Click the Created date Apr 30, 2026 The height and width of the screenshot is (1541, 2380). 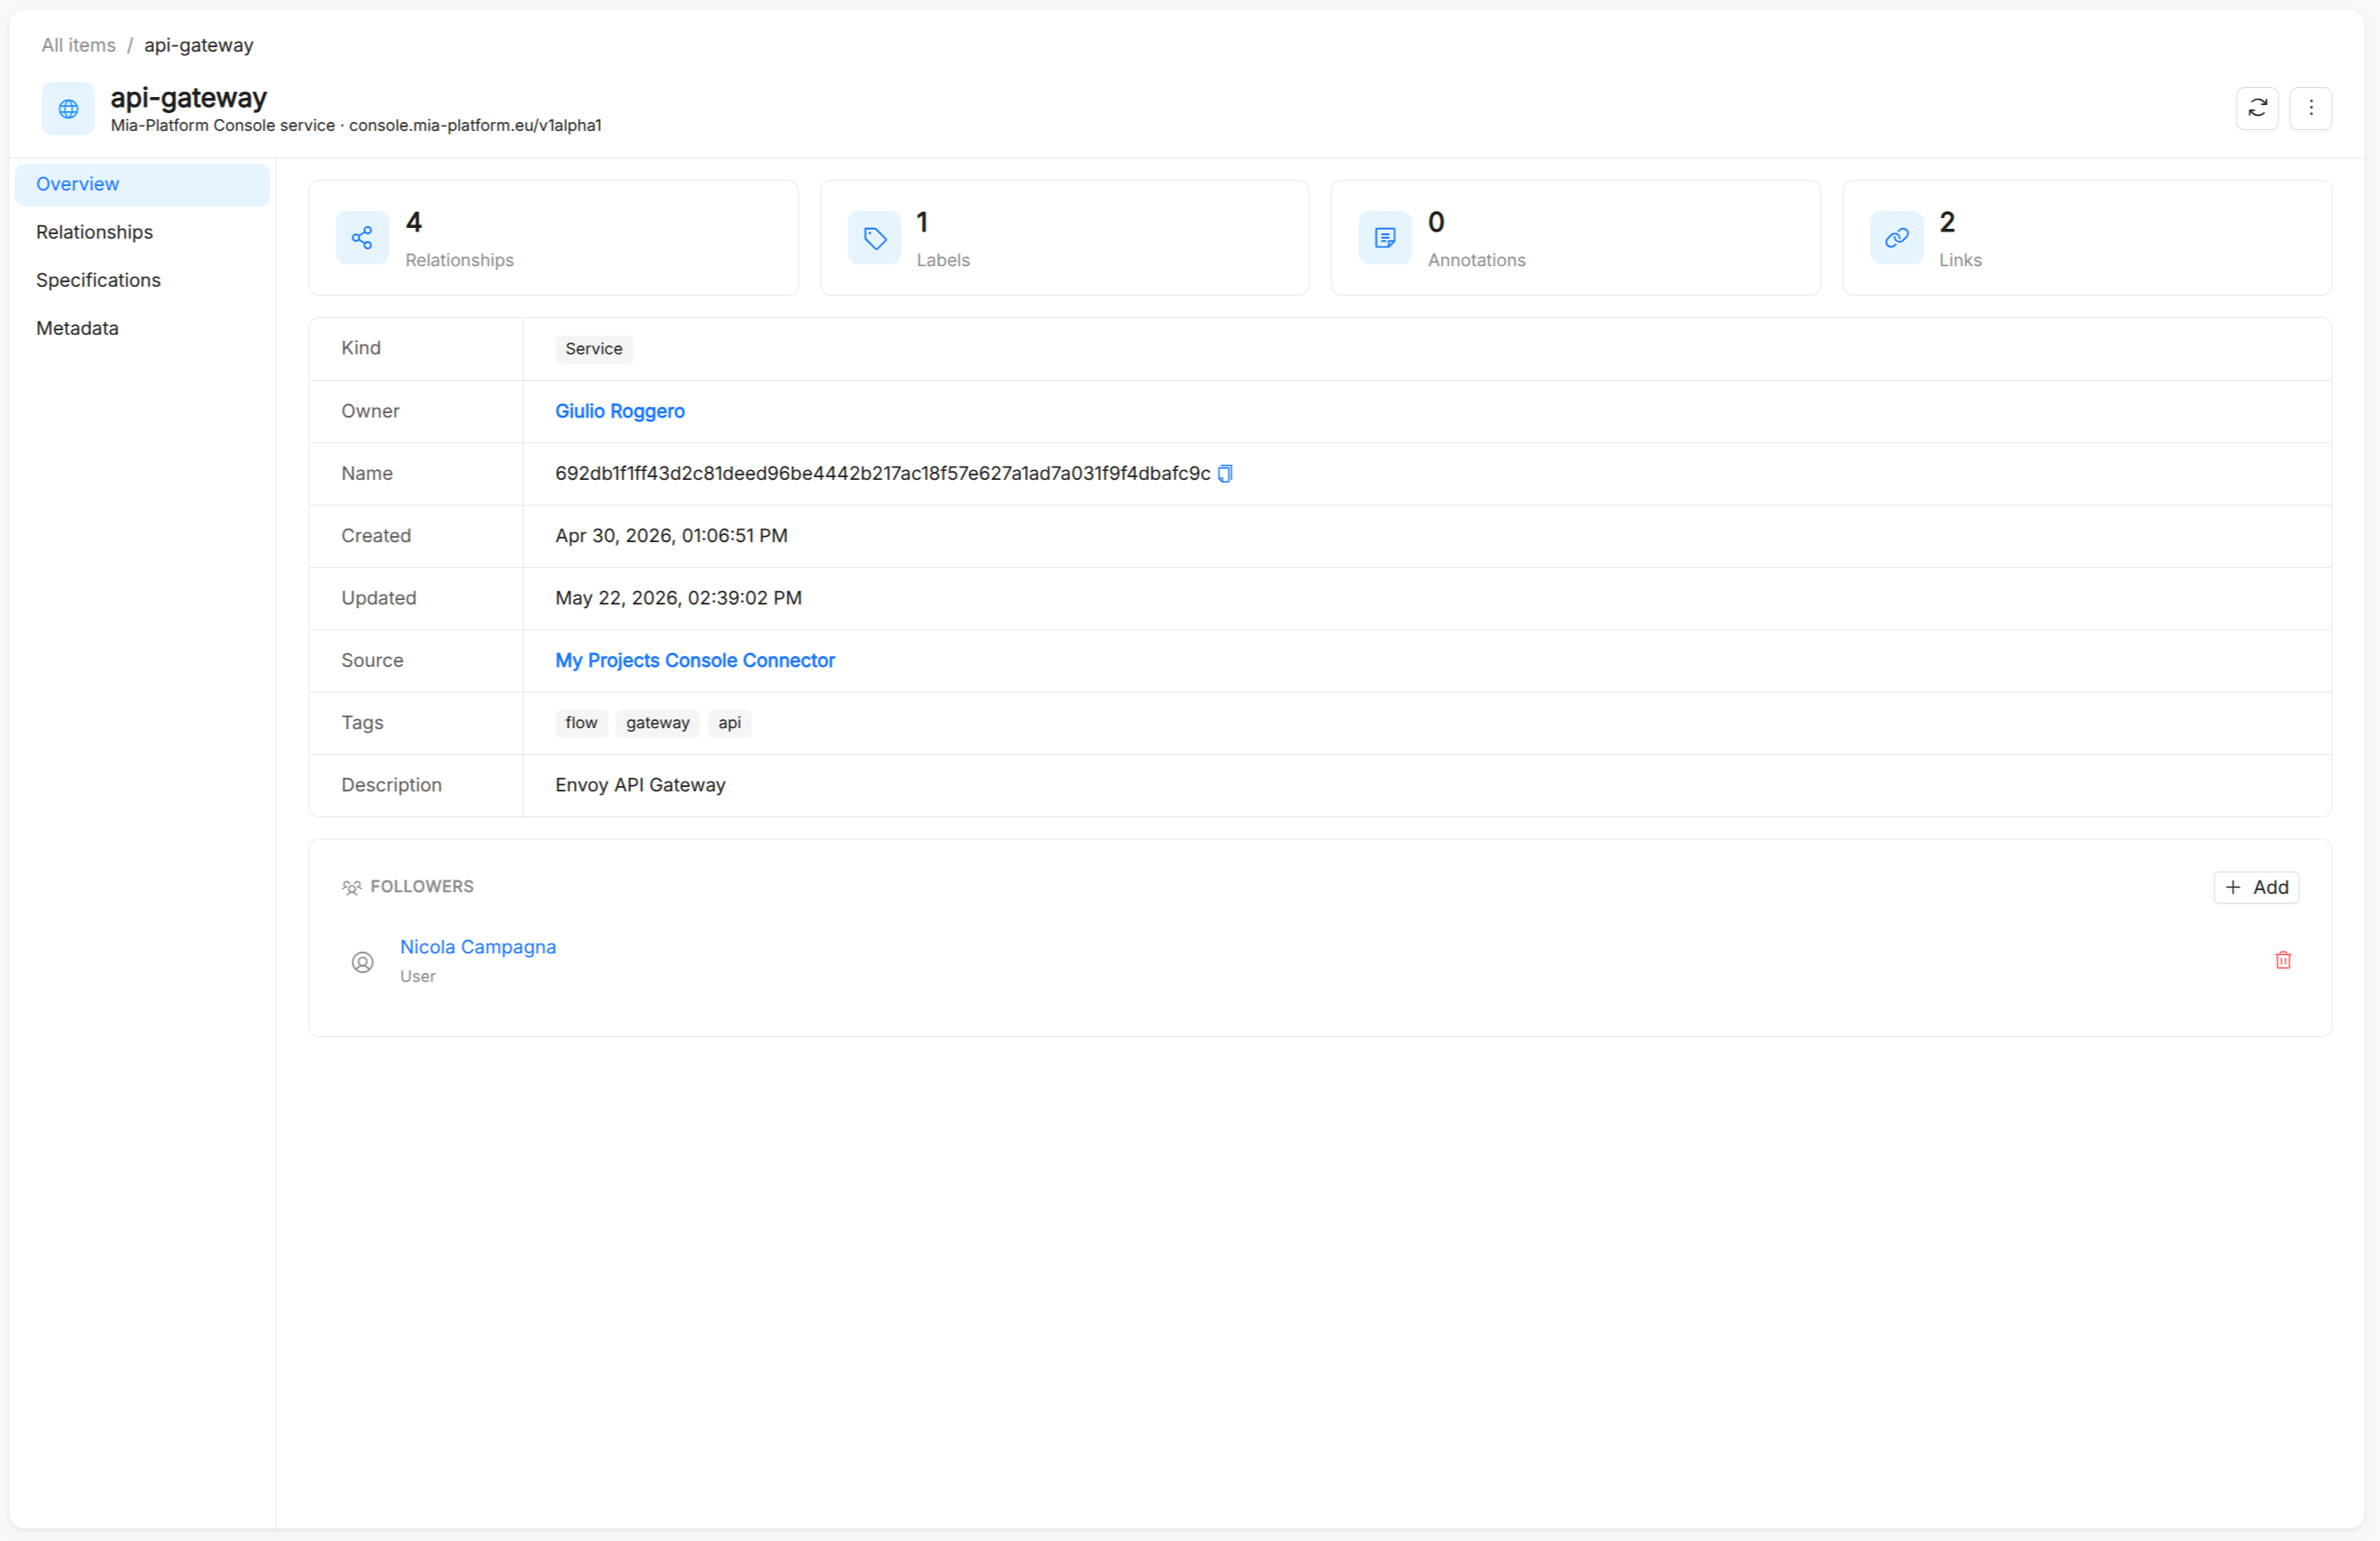pos(671,536)
